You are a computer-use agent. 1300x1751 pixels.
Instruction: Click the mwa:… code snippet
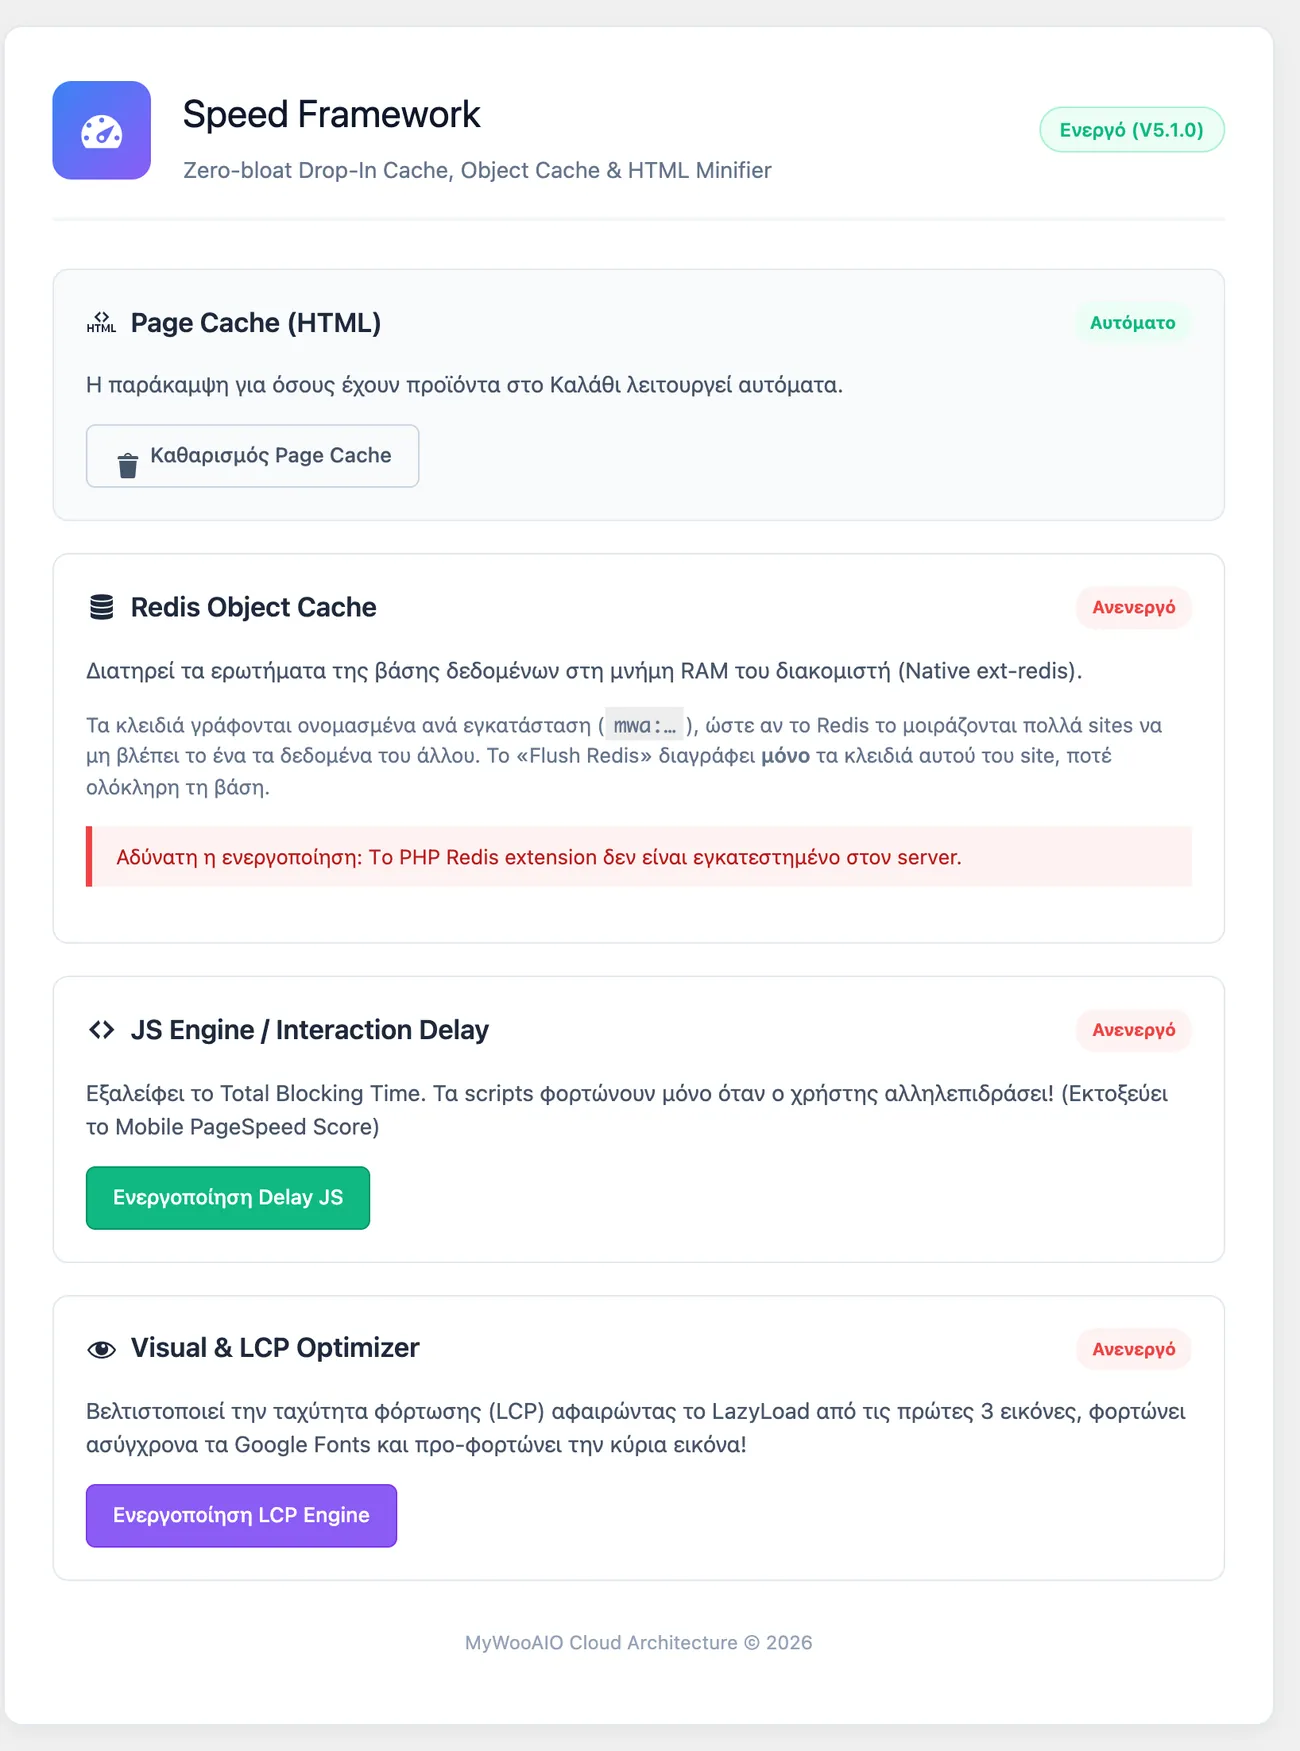[x=644, y=725]
